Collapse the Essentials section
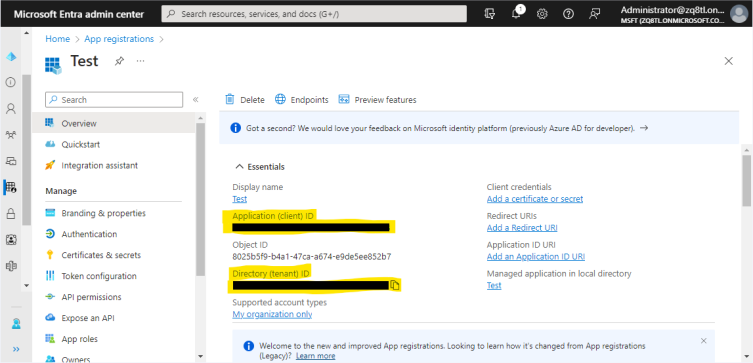Screen dimensions: 753x363 click(260, 167)
